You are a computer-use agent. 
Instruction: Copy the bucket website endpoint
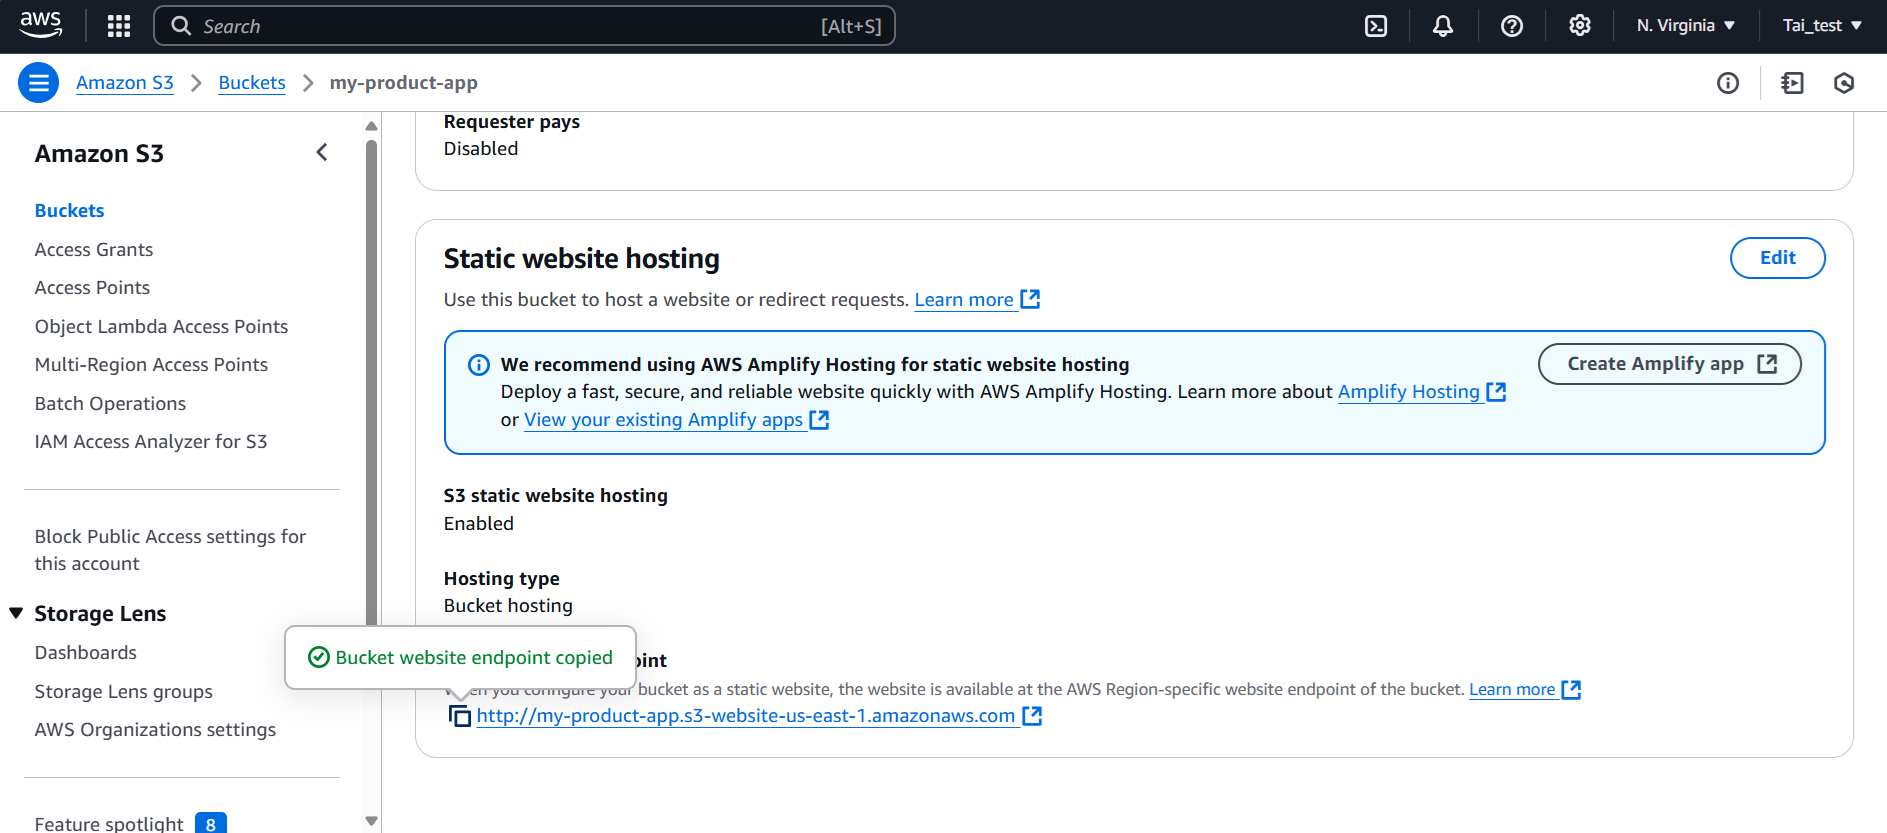tap(459, 716)
